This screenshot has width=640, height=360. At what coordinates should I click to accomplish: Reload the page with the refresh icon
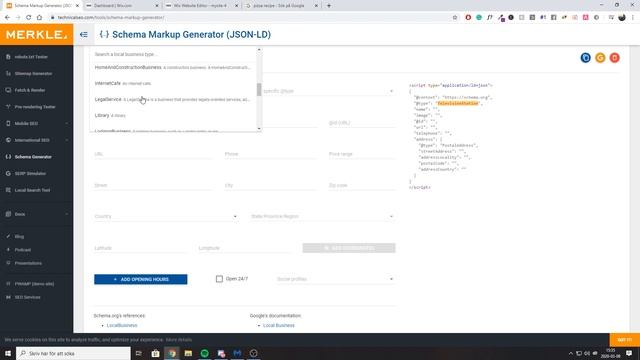[x=29, y=18]
